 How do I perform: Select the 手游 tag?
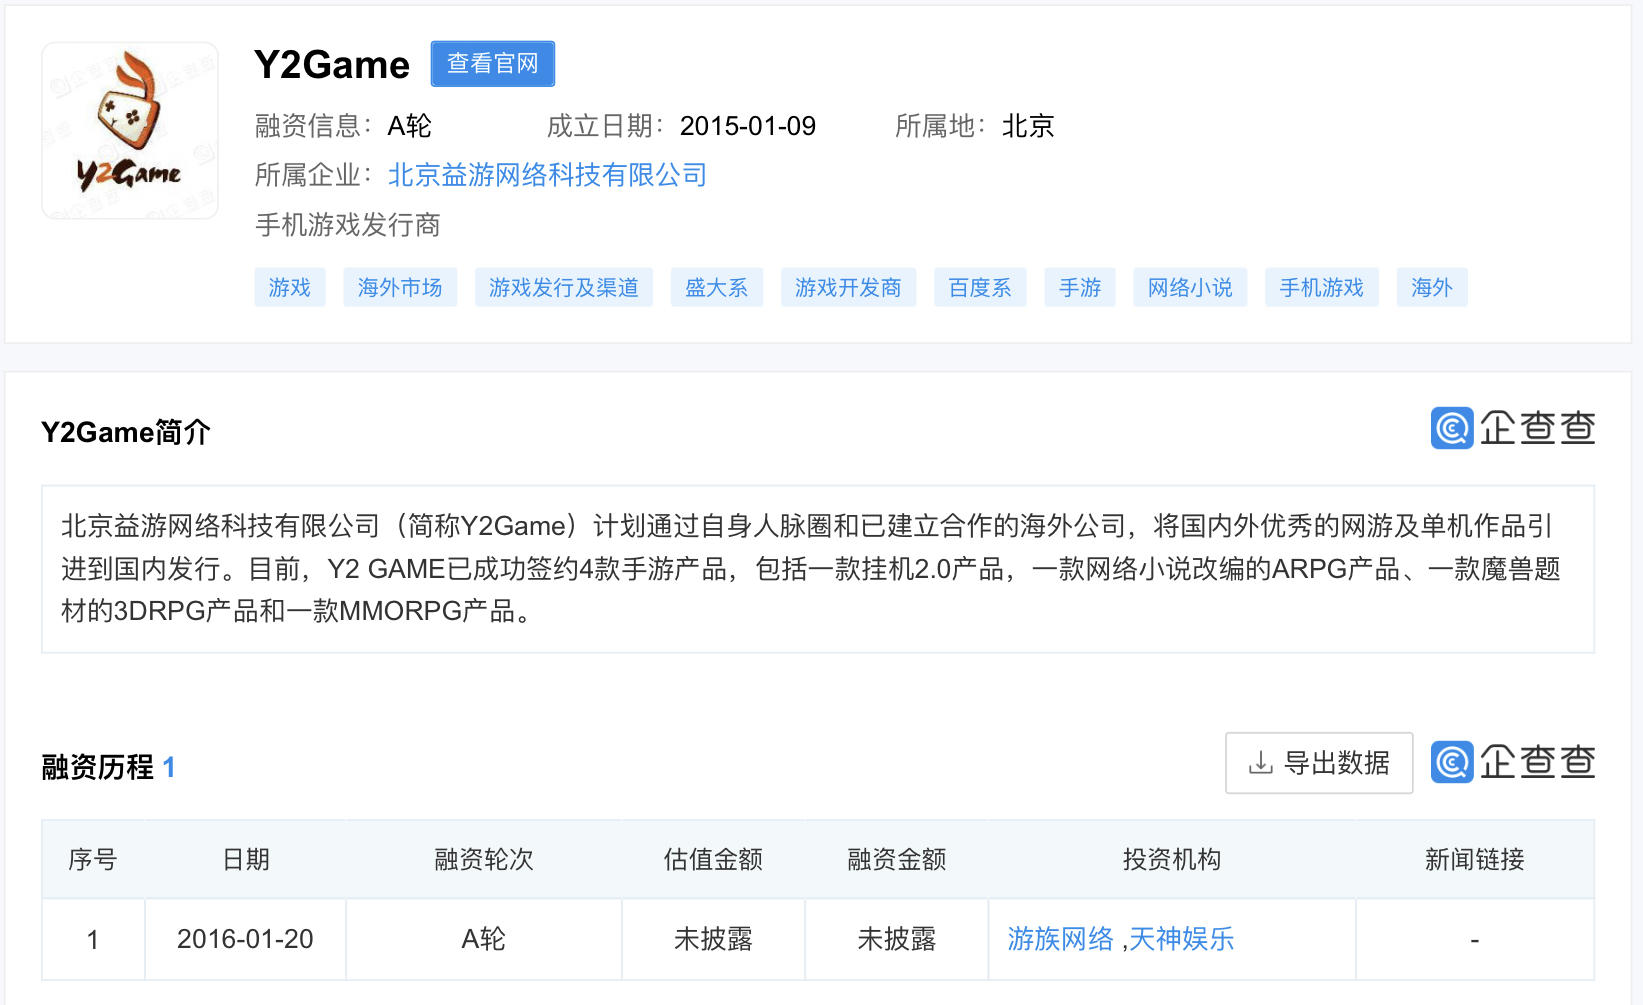click(1080, 288)
